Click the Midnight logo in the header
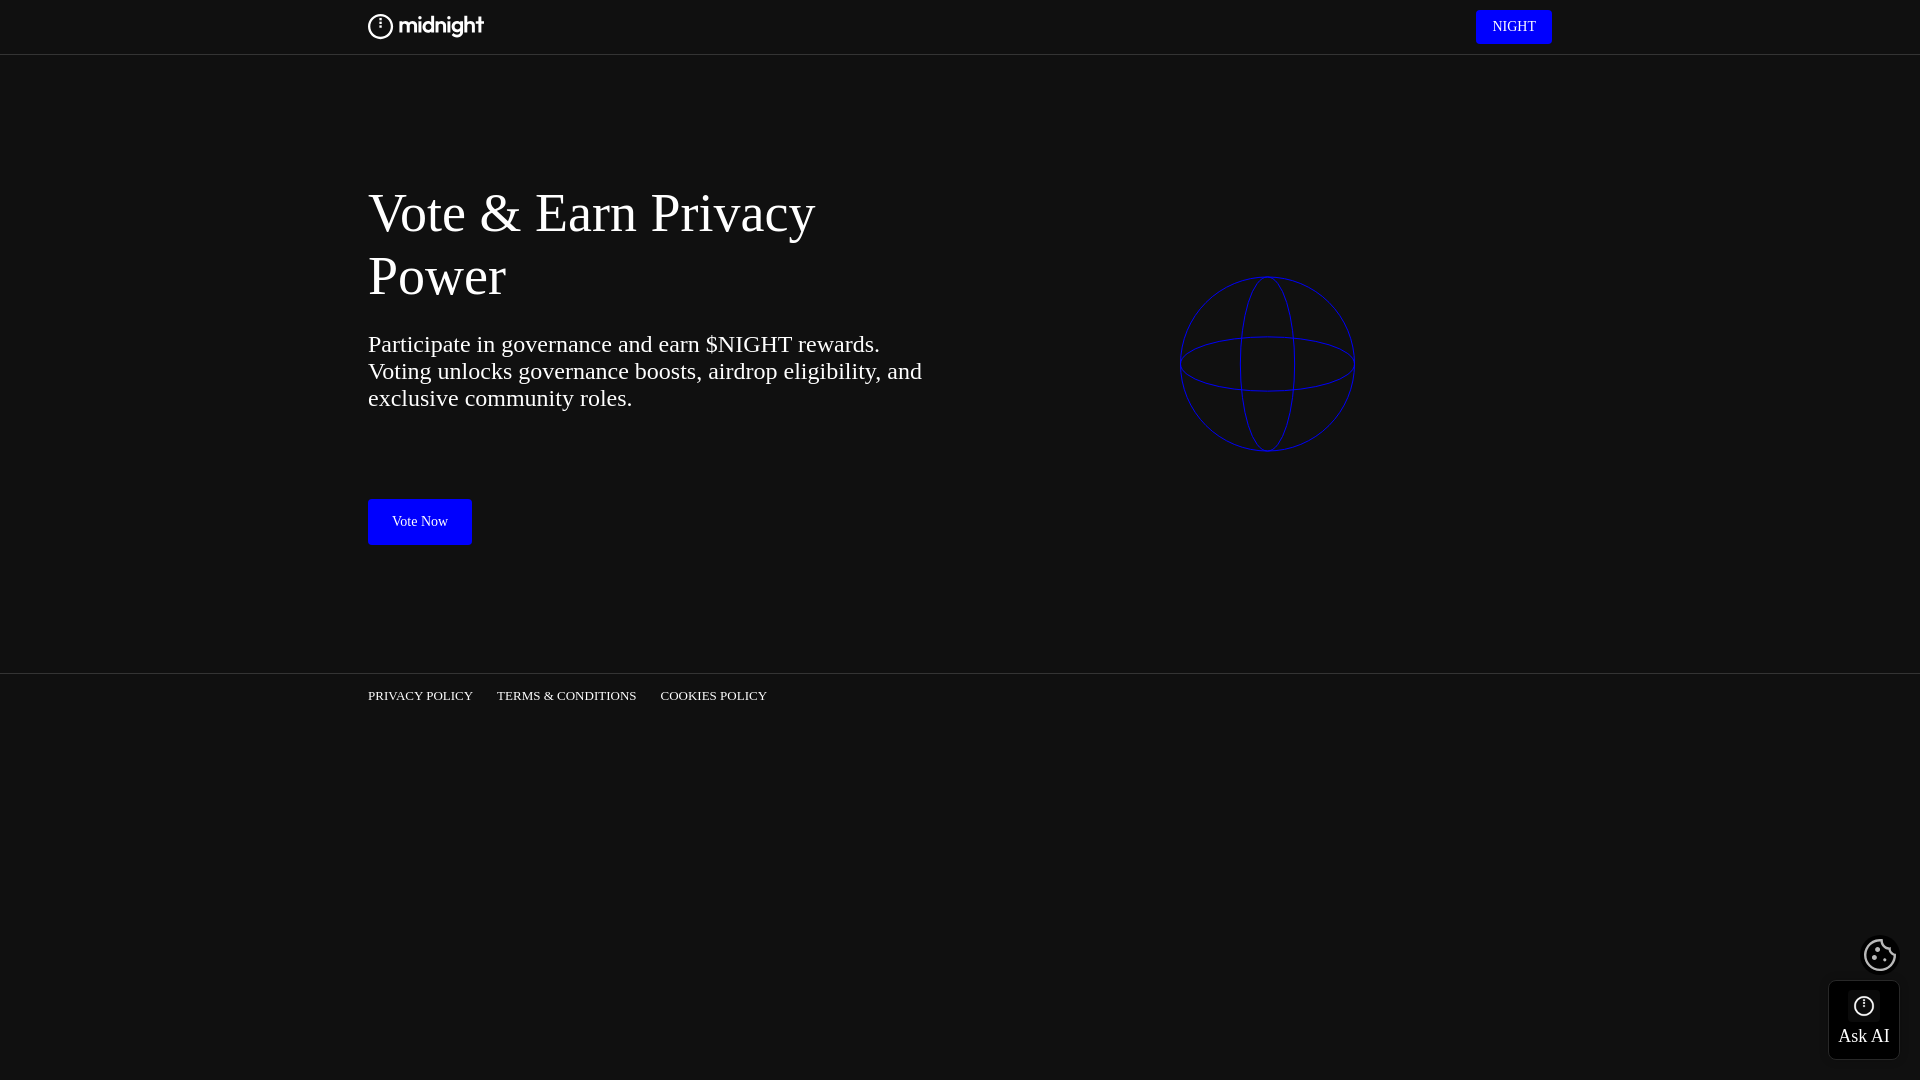This screenshot has height=1080, width=1920. pos(426,27)
